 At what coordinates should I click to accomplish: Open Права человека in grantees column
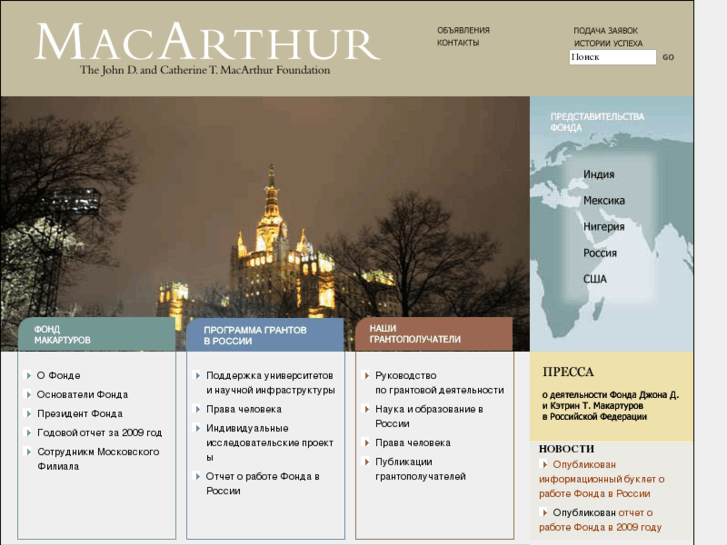pyautogui.click(x=413, y=442)
